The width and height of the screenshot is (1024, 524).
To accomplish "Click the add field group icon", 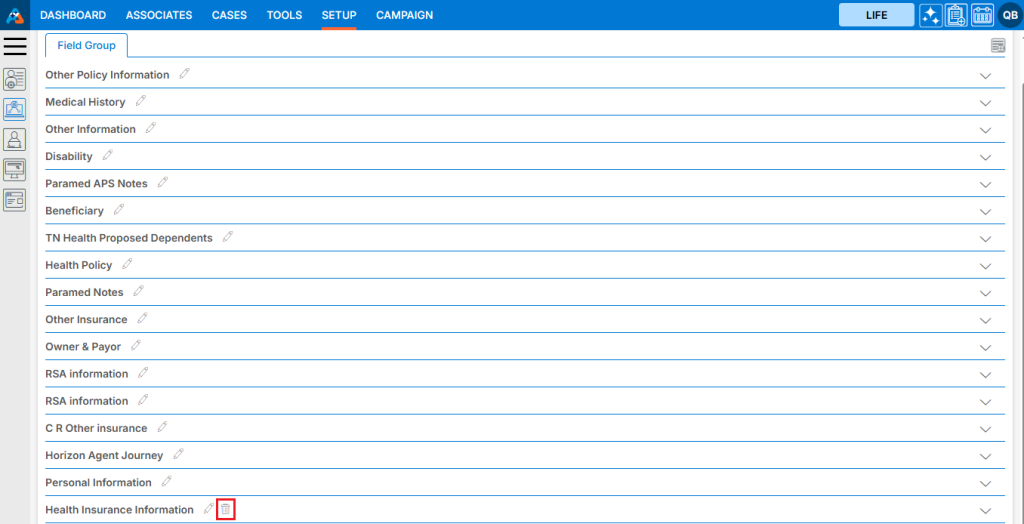I will [997, 45].
